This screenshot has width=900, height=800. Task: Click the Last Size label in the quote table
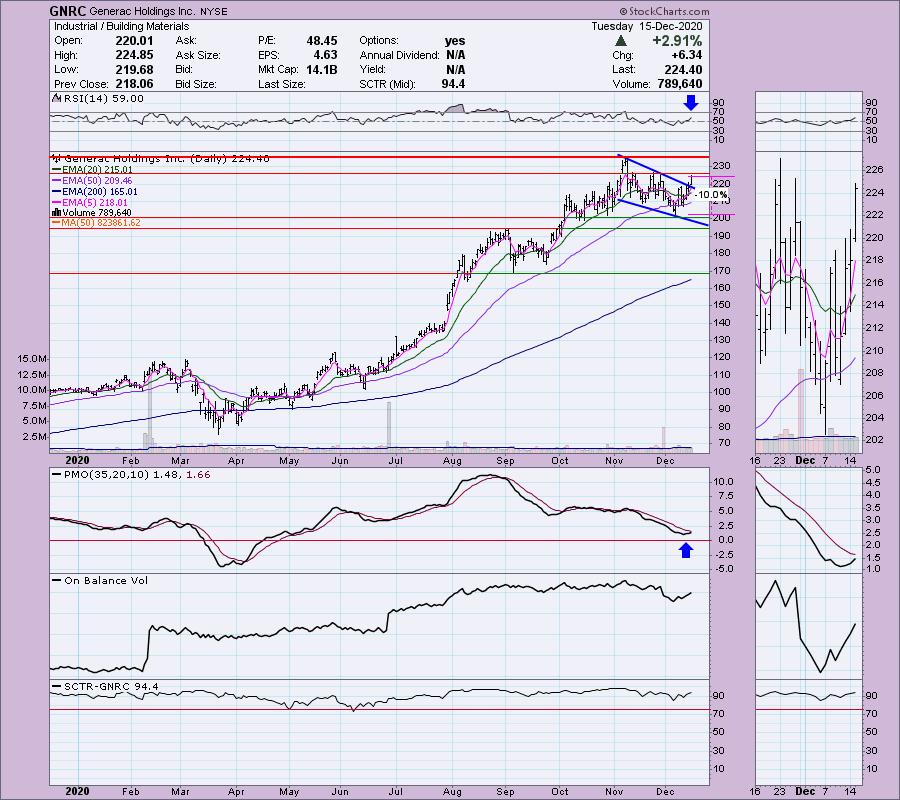[x=282, y=84]
